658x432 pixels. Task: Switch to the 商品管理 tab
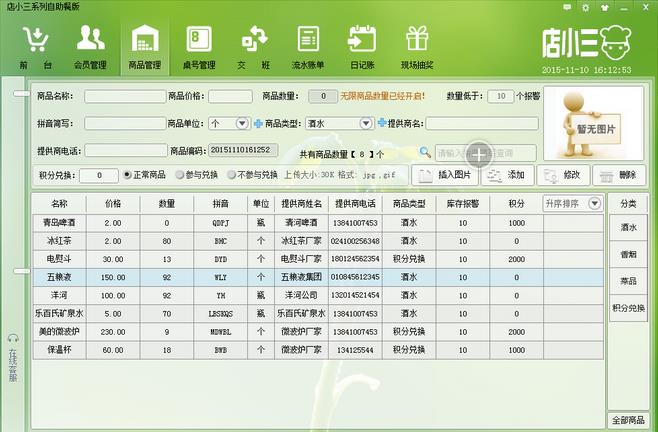pos(145,46)
